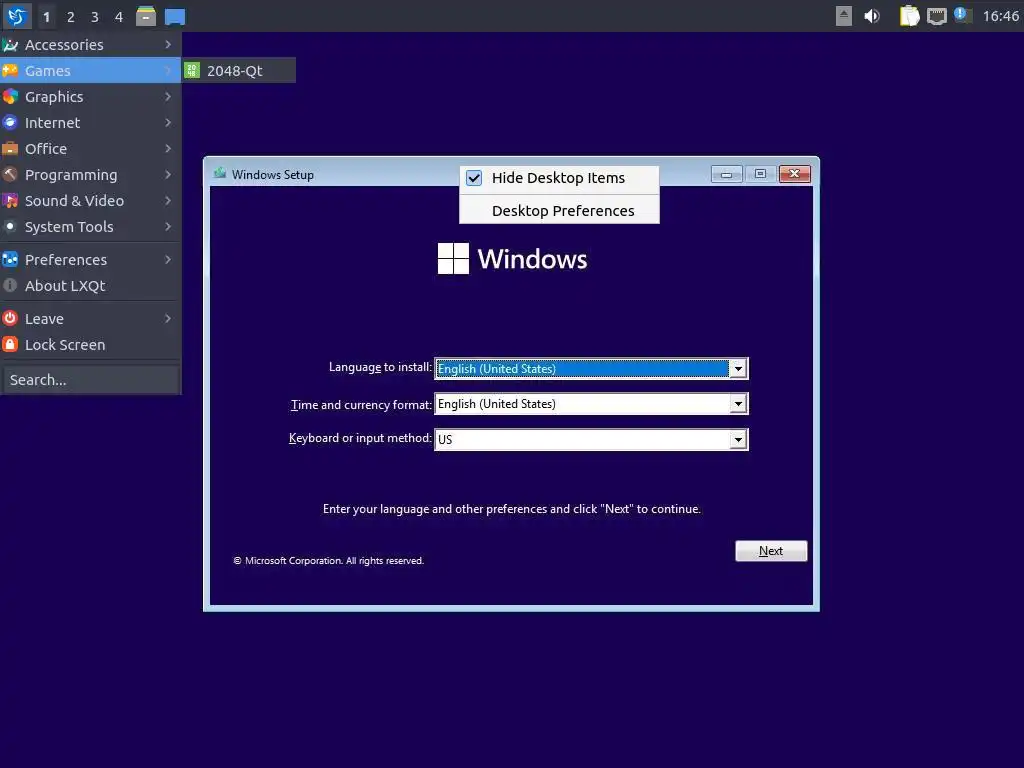Expand the Graphics submenu arrow
The height and width of the screenshot is (768, 1024).
[x=168, y=97]
